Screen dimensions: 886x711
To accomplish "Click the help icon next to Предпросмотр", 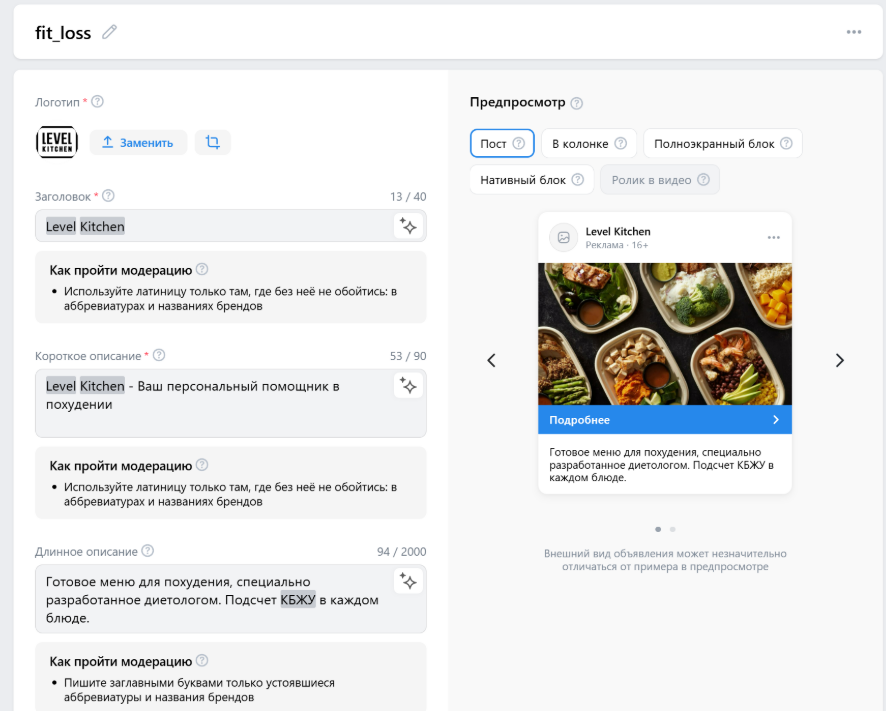I will (576, 103).
